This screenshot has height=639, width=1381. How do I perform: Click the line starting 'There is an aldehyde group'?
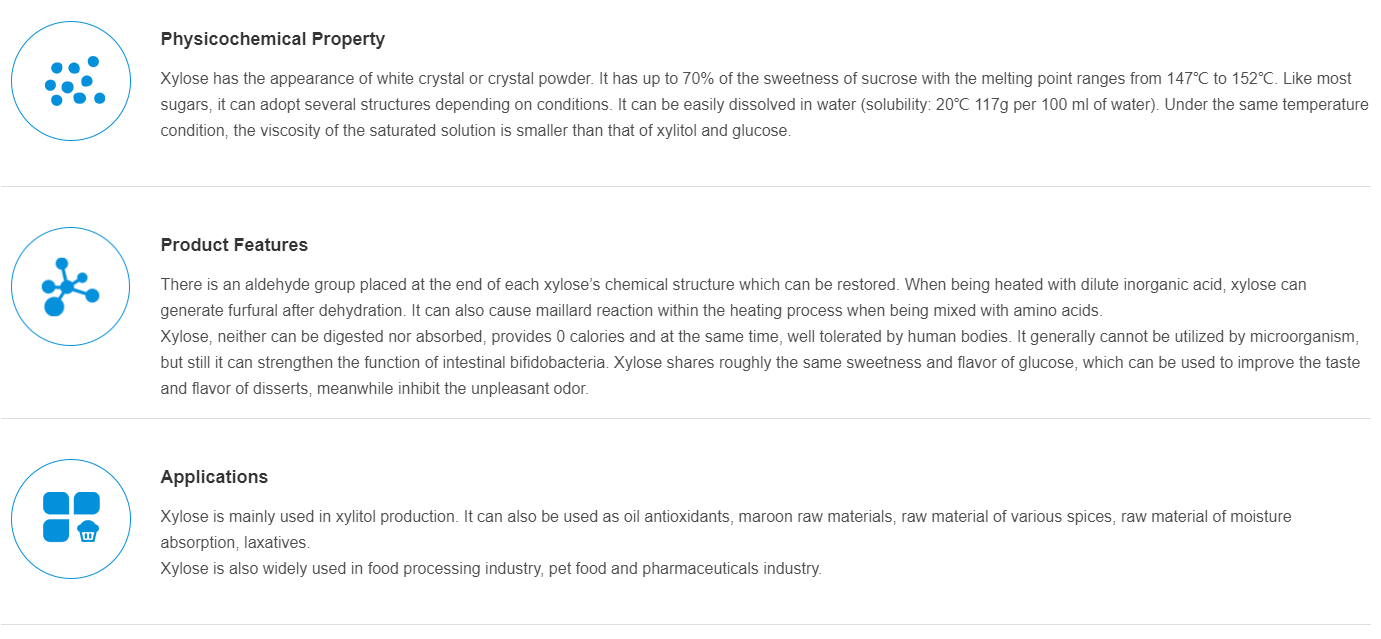click(x=733, y=284)
